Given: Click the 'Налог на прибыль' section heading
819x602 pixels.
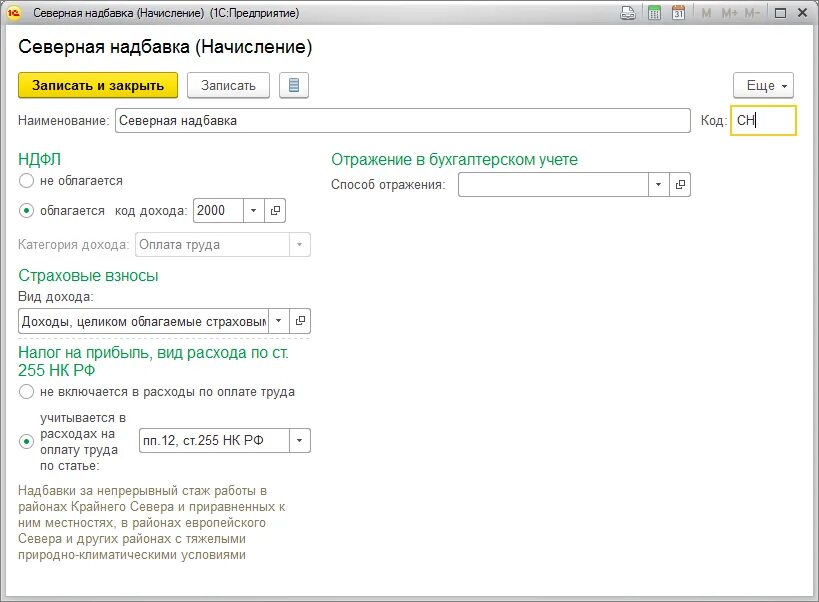Looking at the screenshot, I should point(153,361).
